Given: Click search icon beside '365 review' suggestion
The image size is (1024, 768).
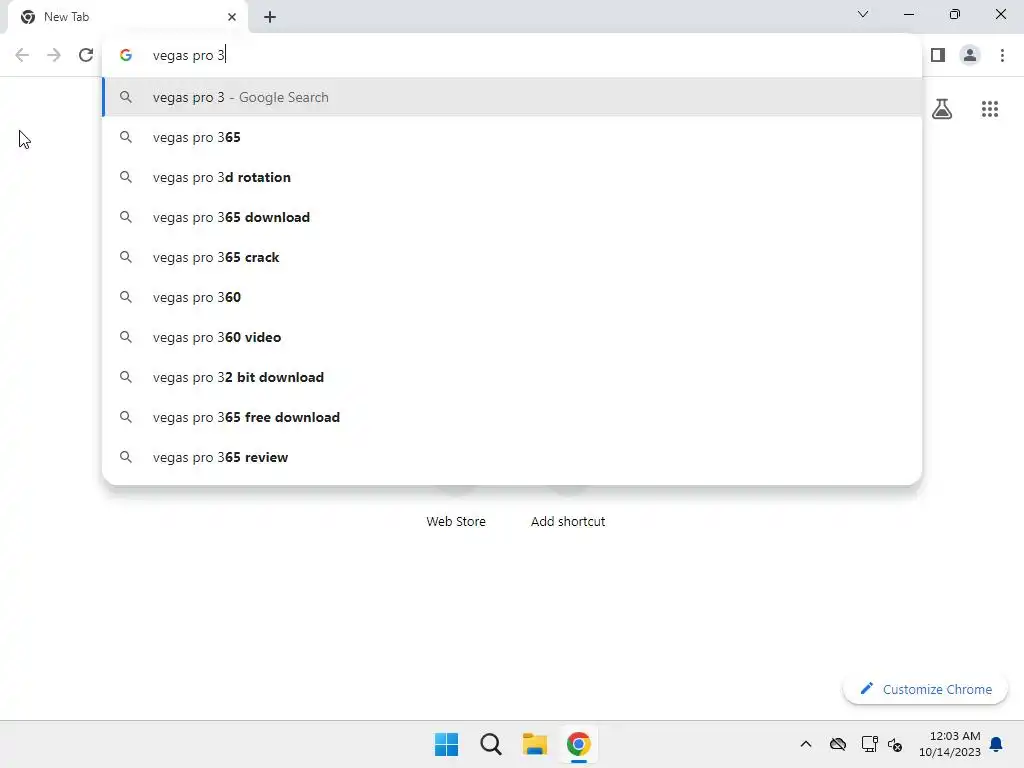Looking at the screenshot, I should tap(126, 457).
